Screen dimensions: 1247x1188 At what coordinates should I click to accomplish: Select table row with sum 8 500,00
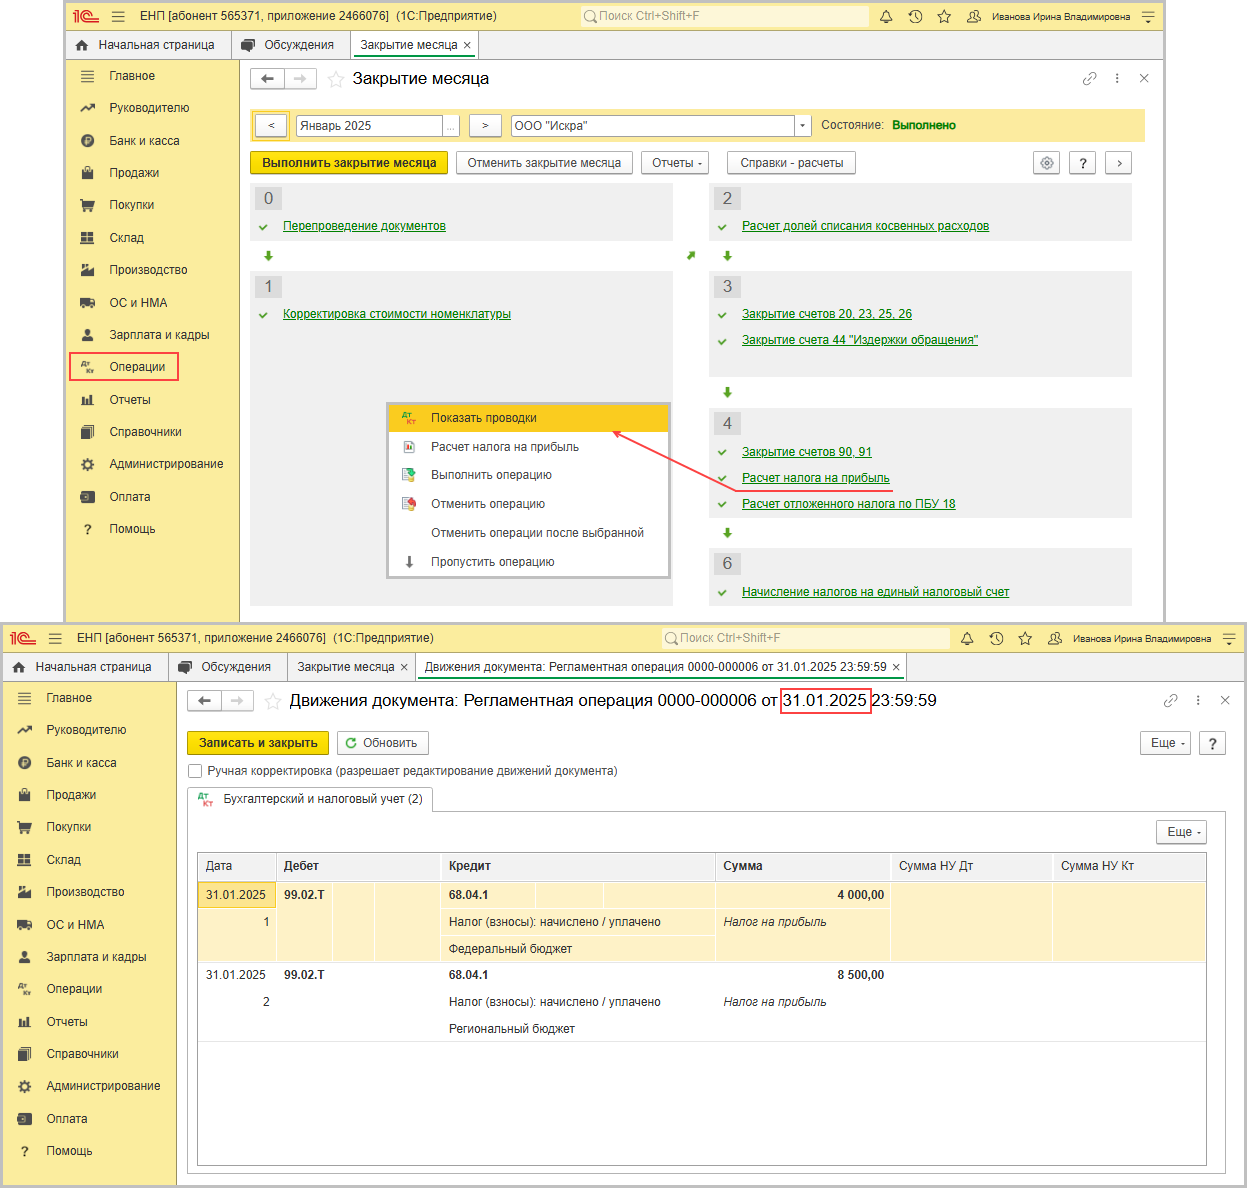tap(702, 1002)
